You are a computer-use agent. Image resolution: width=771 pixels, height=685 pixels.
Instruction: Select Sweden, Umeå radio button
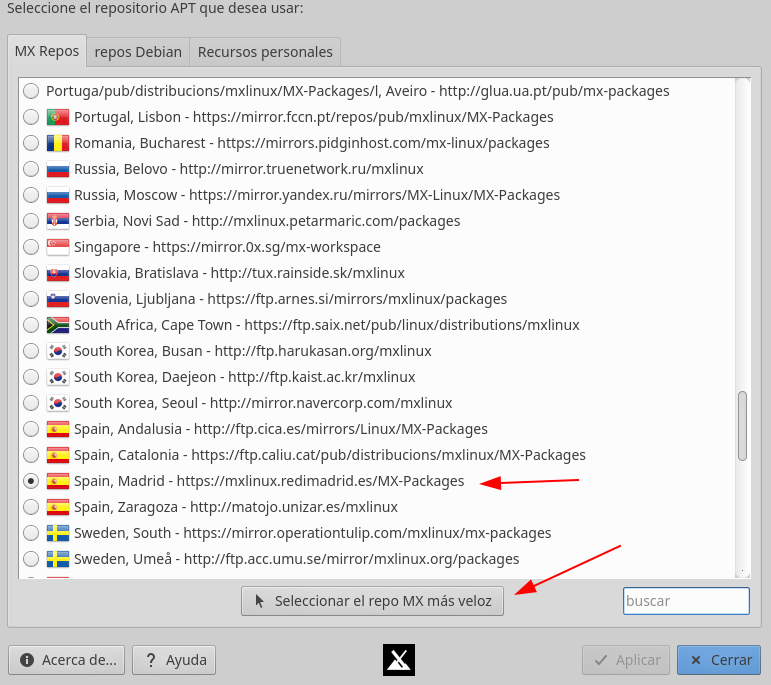click(31, 559)
